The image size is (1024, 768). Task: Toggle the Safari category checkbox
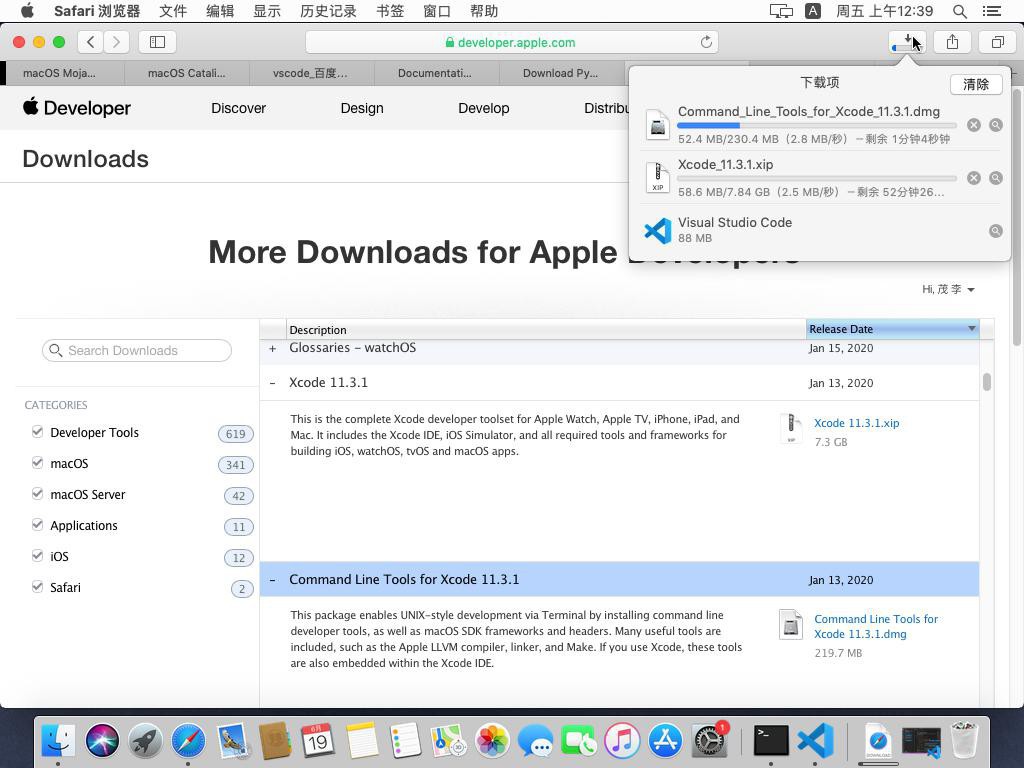[x=37, y=586]
